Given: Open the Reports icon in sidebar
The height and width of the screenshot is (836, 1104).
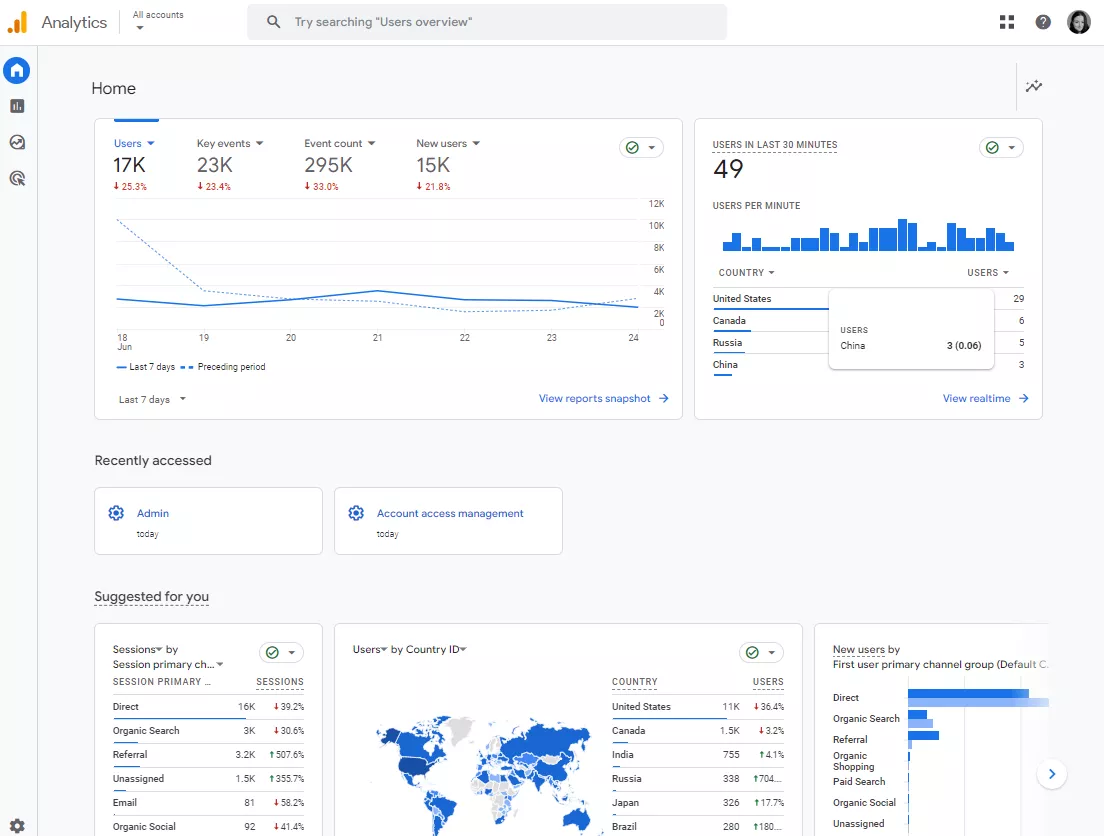Looking at the screenshot, I should pos(18,106).
